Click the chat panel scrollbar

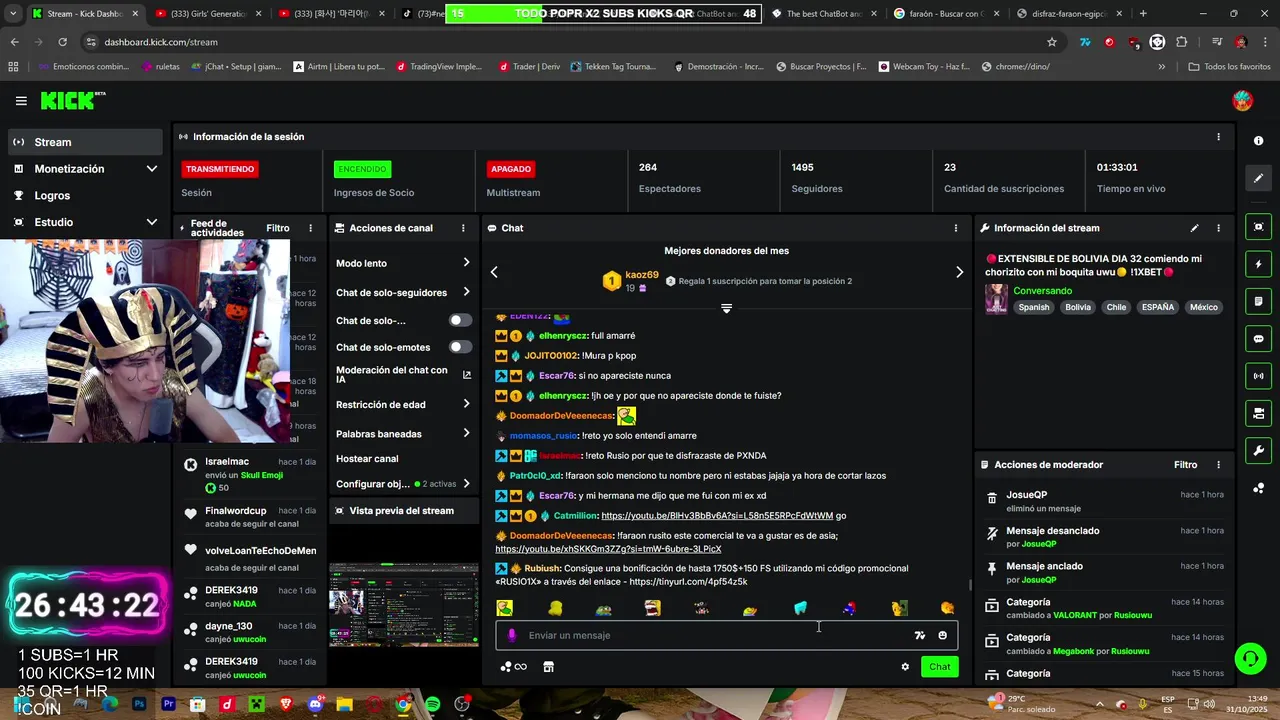(x=970, y=585)
